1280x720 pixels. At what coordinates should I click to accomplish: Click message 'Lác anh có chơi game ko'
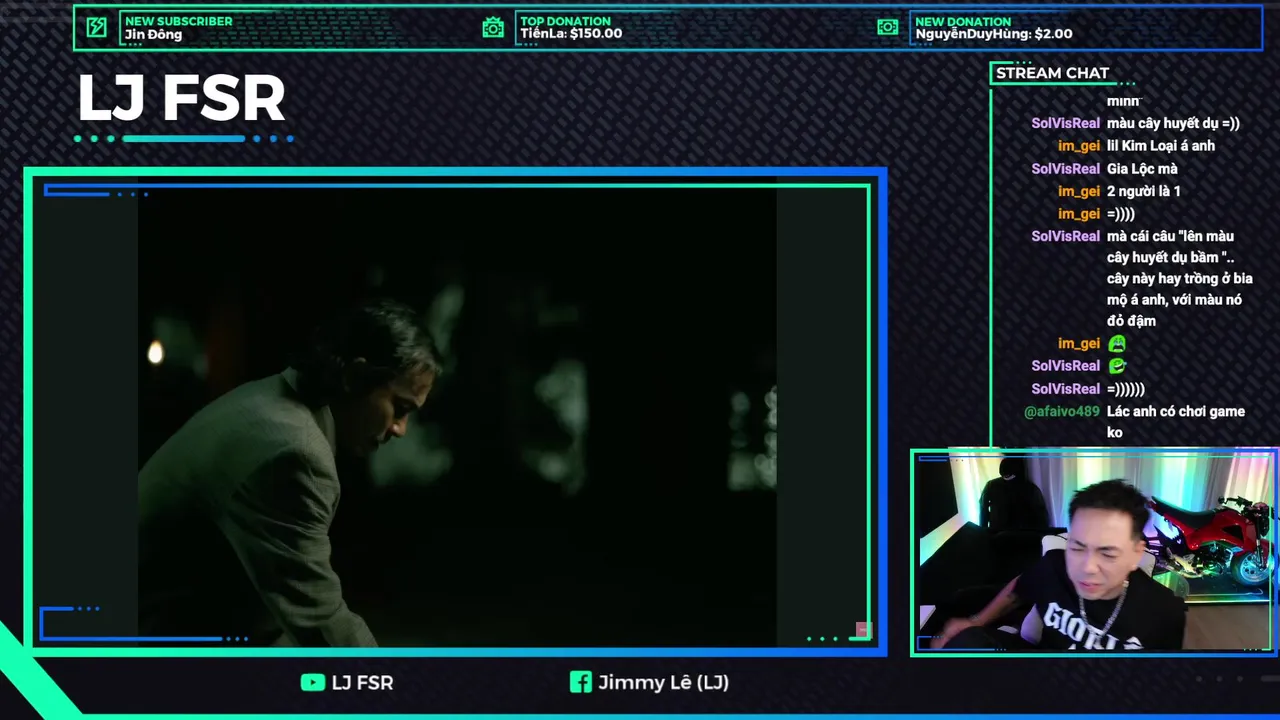[1176, 422]
